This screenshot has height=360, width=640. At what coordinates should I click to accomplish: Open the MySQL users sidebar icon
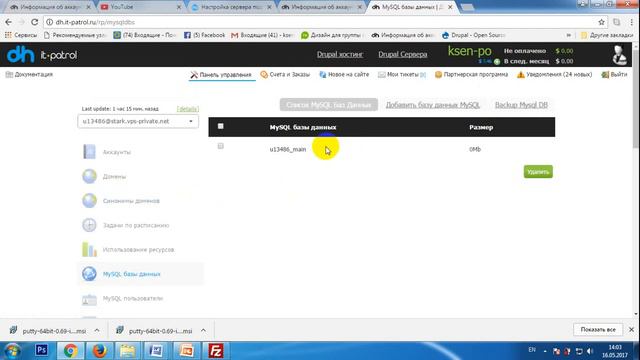[89, 299]
